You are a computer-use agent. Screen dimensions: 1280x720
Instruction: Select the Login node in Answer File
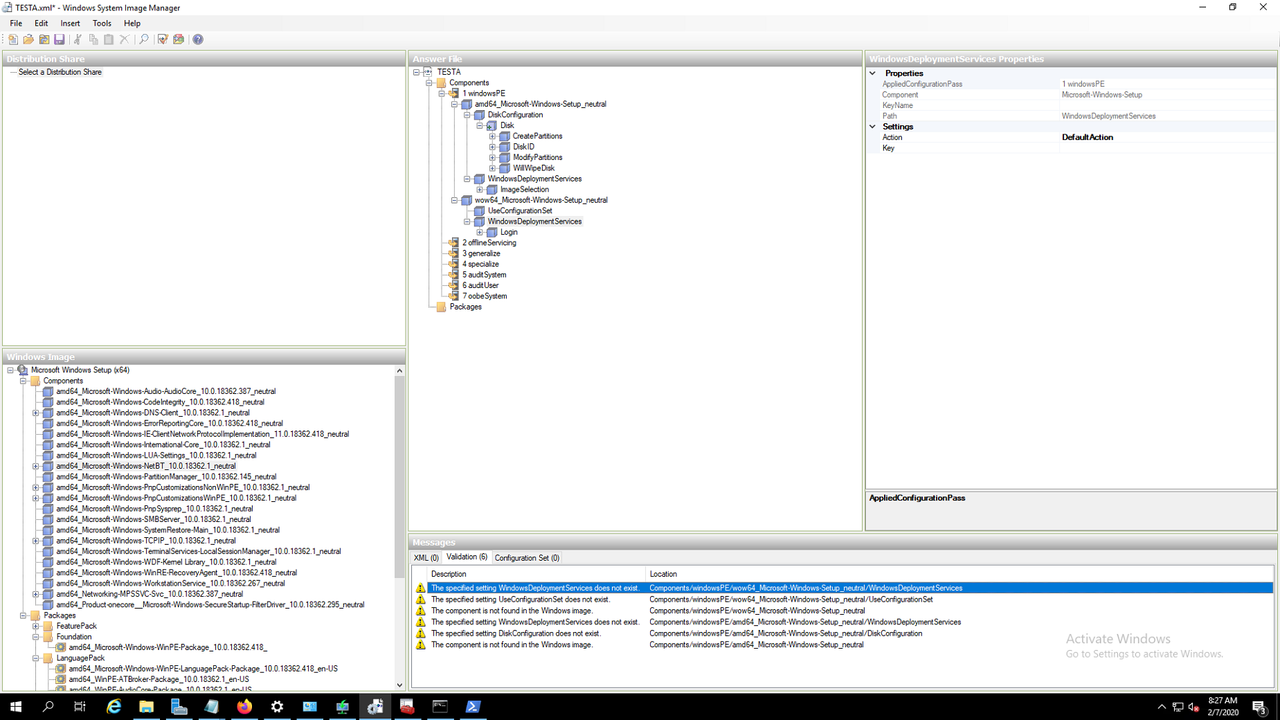pyautogui.click(x=509, y=232)
